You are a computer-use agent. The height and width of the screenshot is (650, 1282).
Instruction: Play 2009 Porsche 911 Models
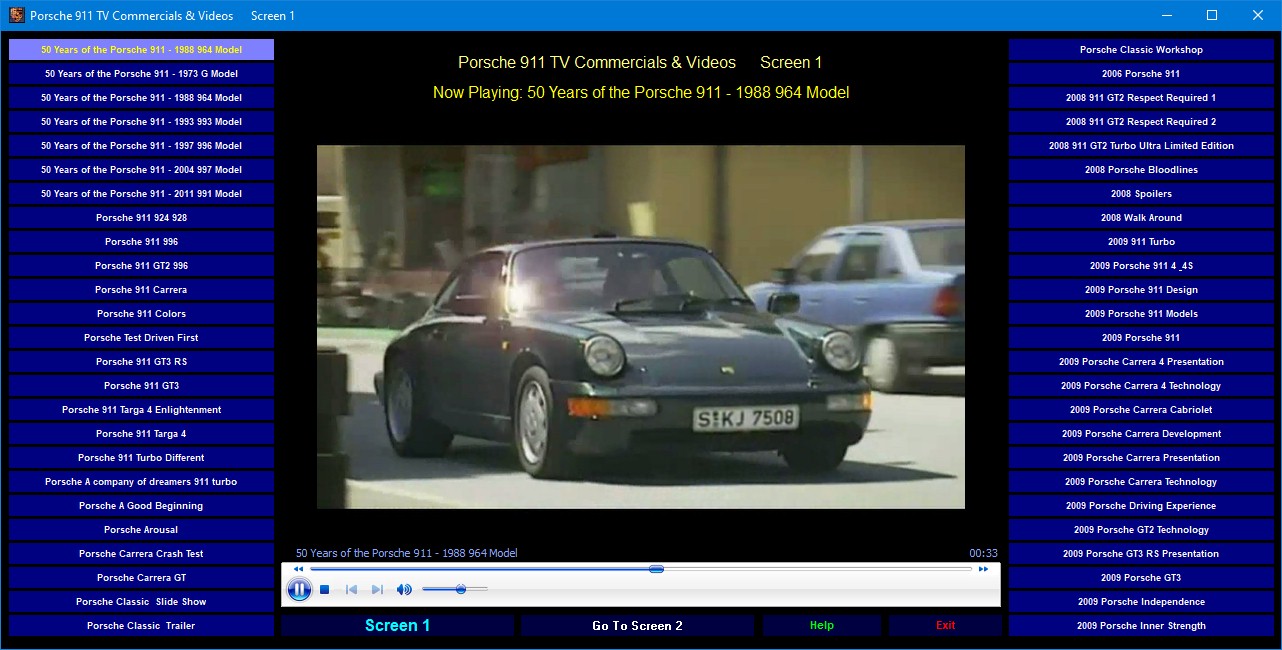[1141, 314]
